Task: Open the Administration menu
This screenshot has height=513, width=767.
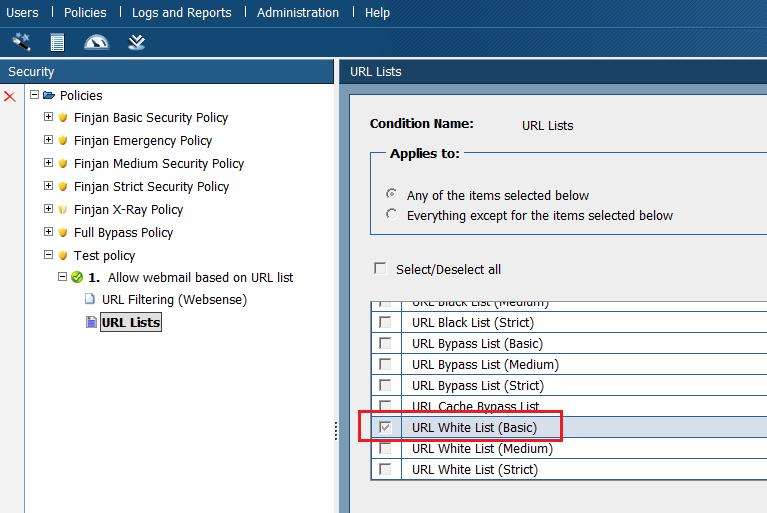Action: click(297, 13)
